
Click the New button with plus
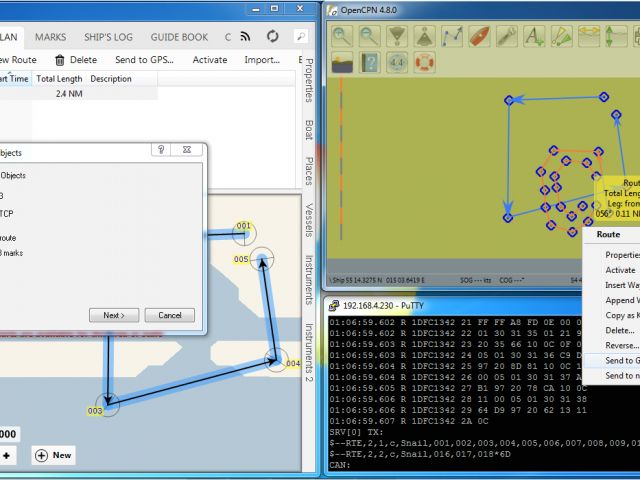[53, 455]
